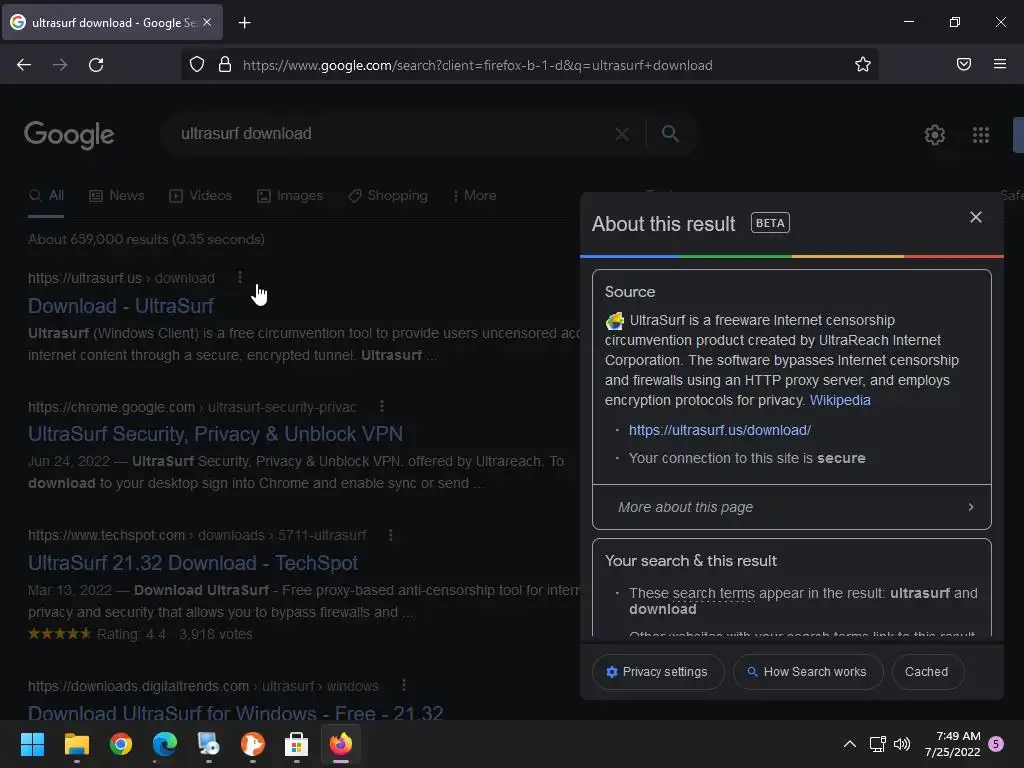The height and width of the screenshot is (768, 1024).
Task: Open Google quick settings gear
Action: pos(935,135)
